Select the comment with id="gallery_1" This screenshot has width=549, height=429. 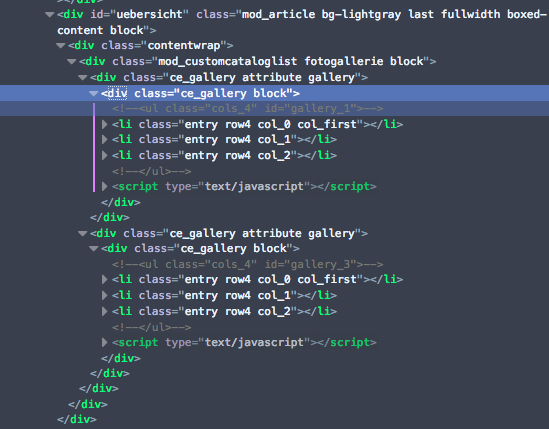[x=248, y=109]
